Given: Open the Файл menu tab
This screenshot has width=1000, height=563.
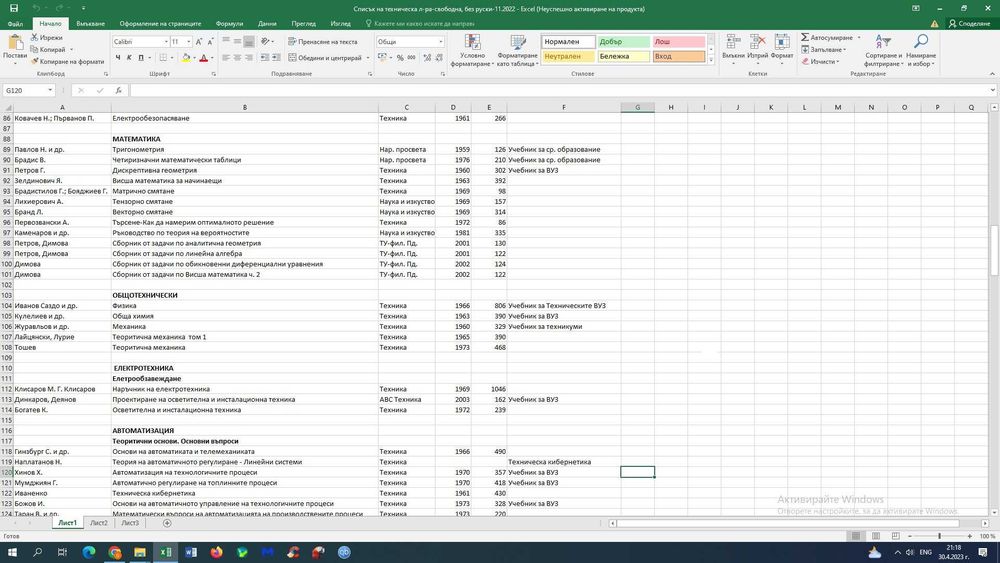Looking at the screenshot, I should pyautogui.click(x=15, y=24).
